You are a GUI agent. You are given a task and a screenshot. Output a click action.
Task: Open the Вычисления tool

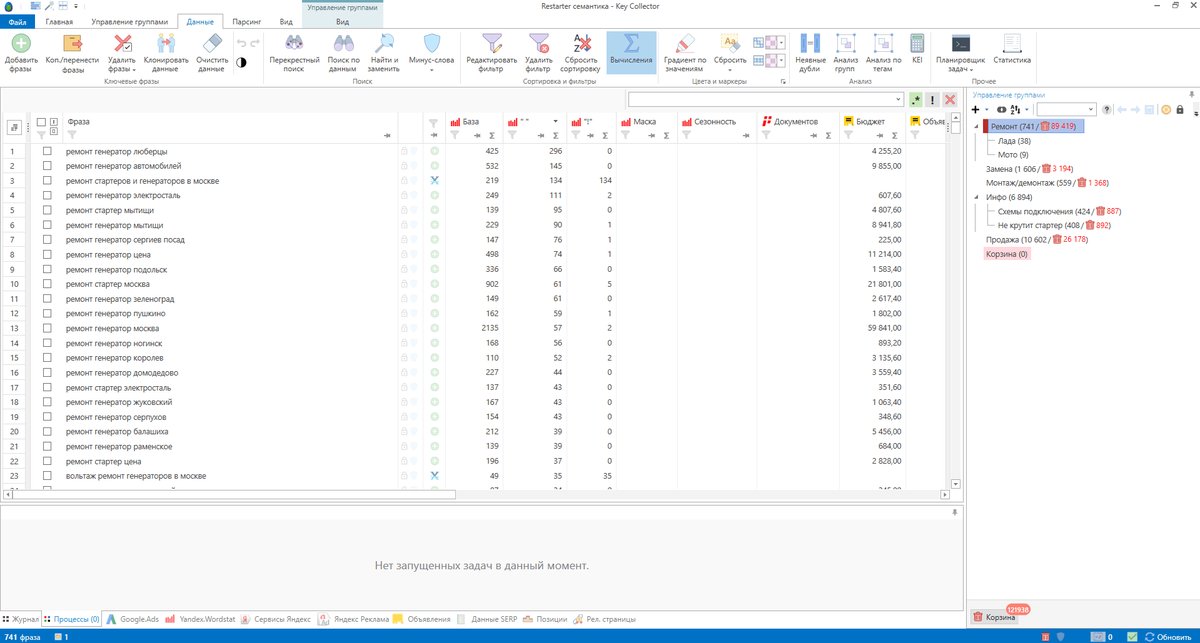click(x=631, y=55)
